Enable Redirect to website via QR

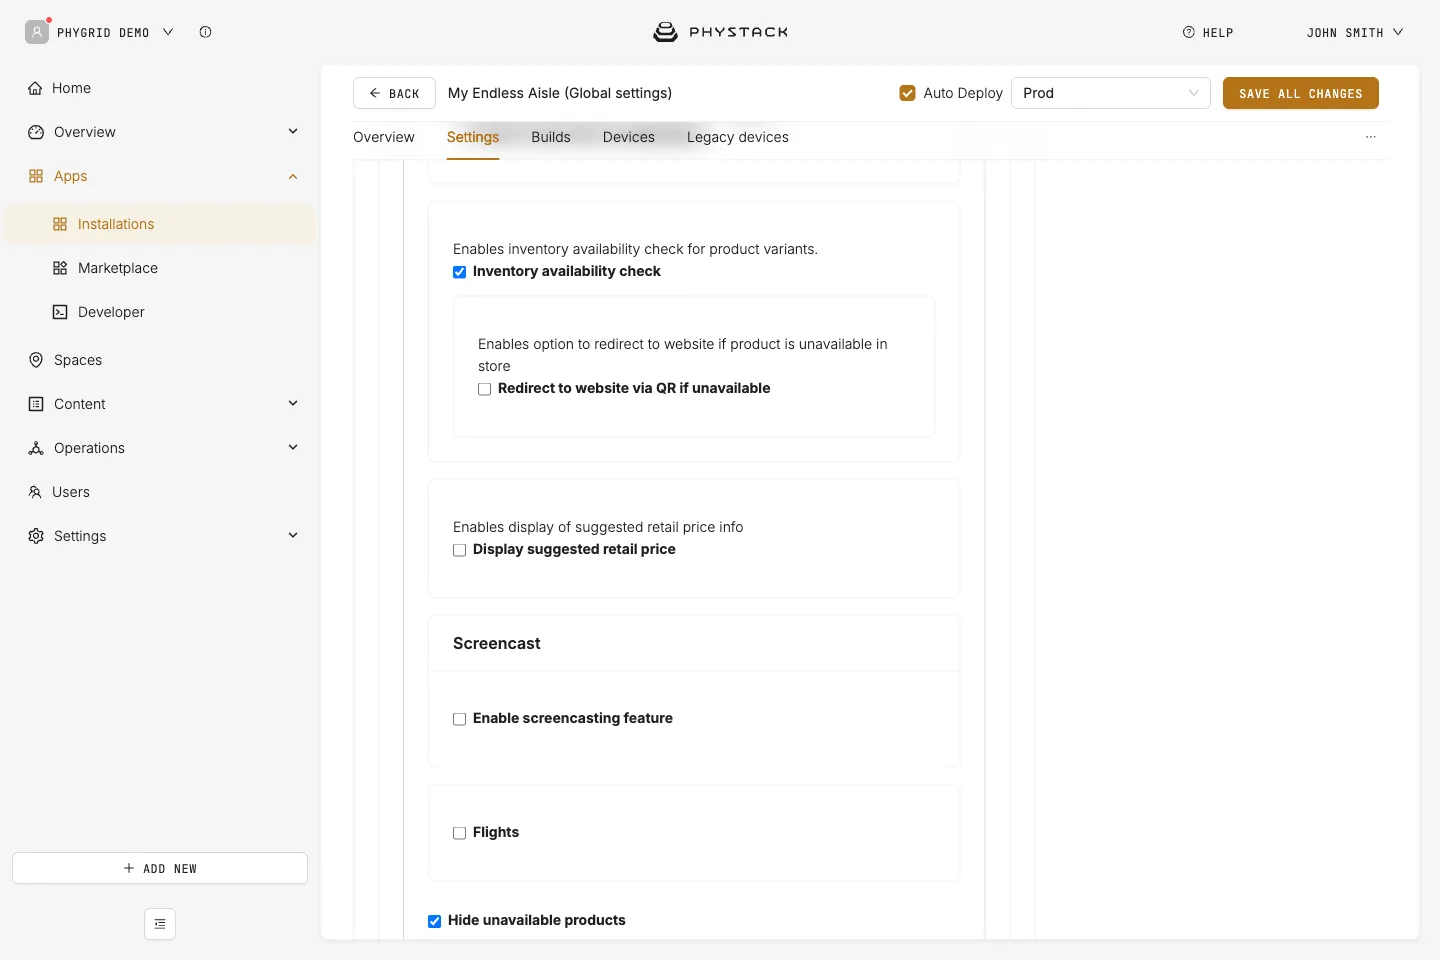pyautogui.click(x=485, y=389)
